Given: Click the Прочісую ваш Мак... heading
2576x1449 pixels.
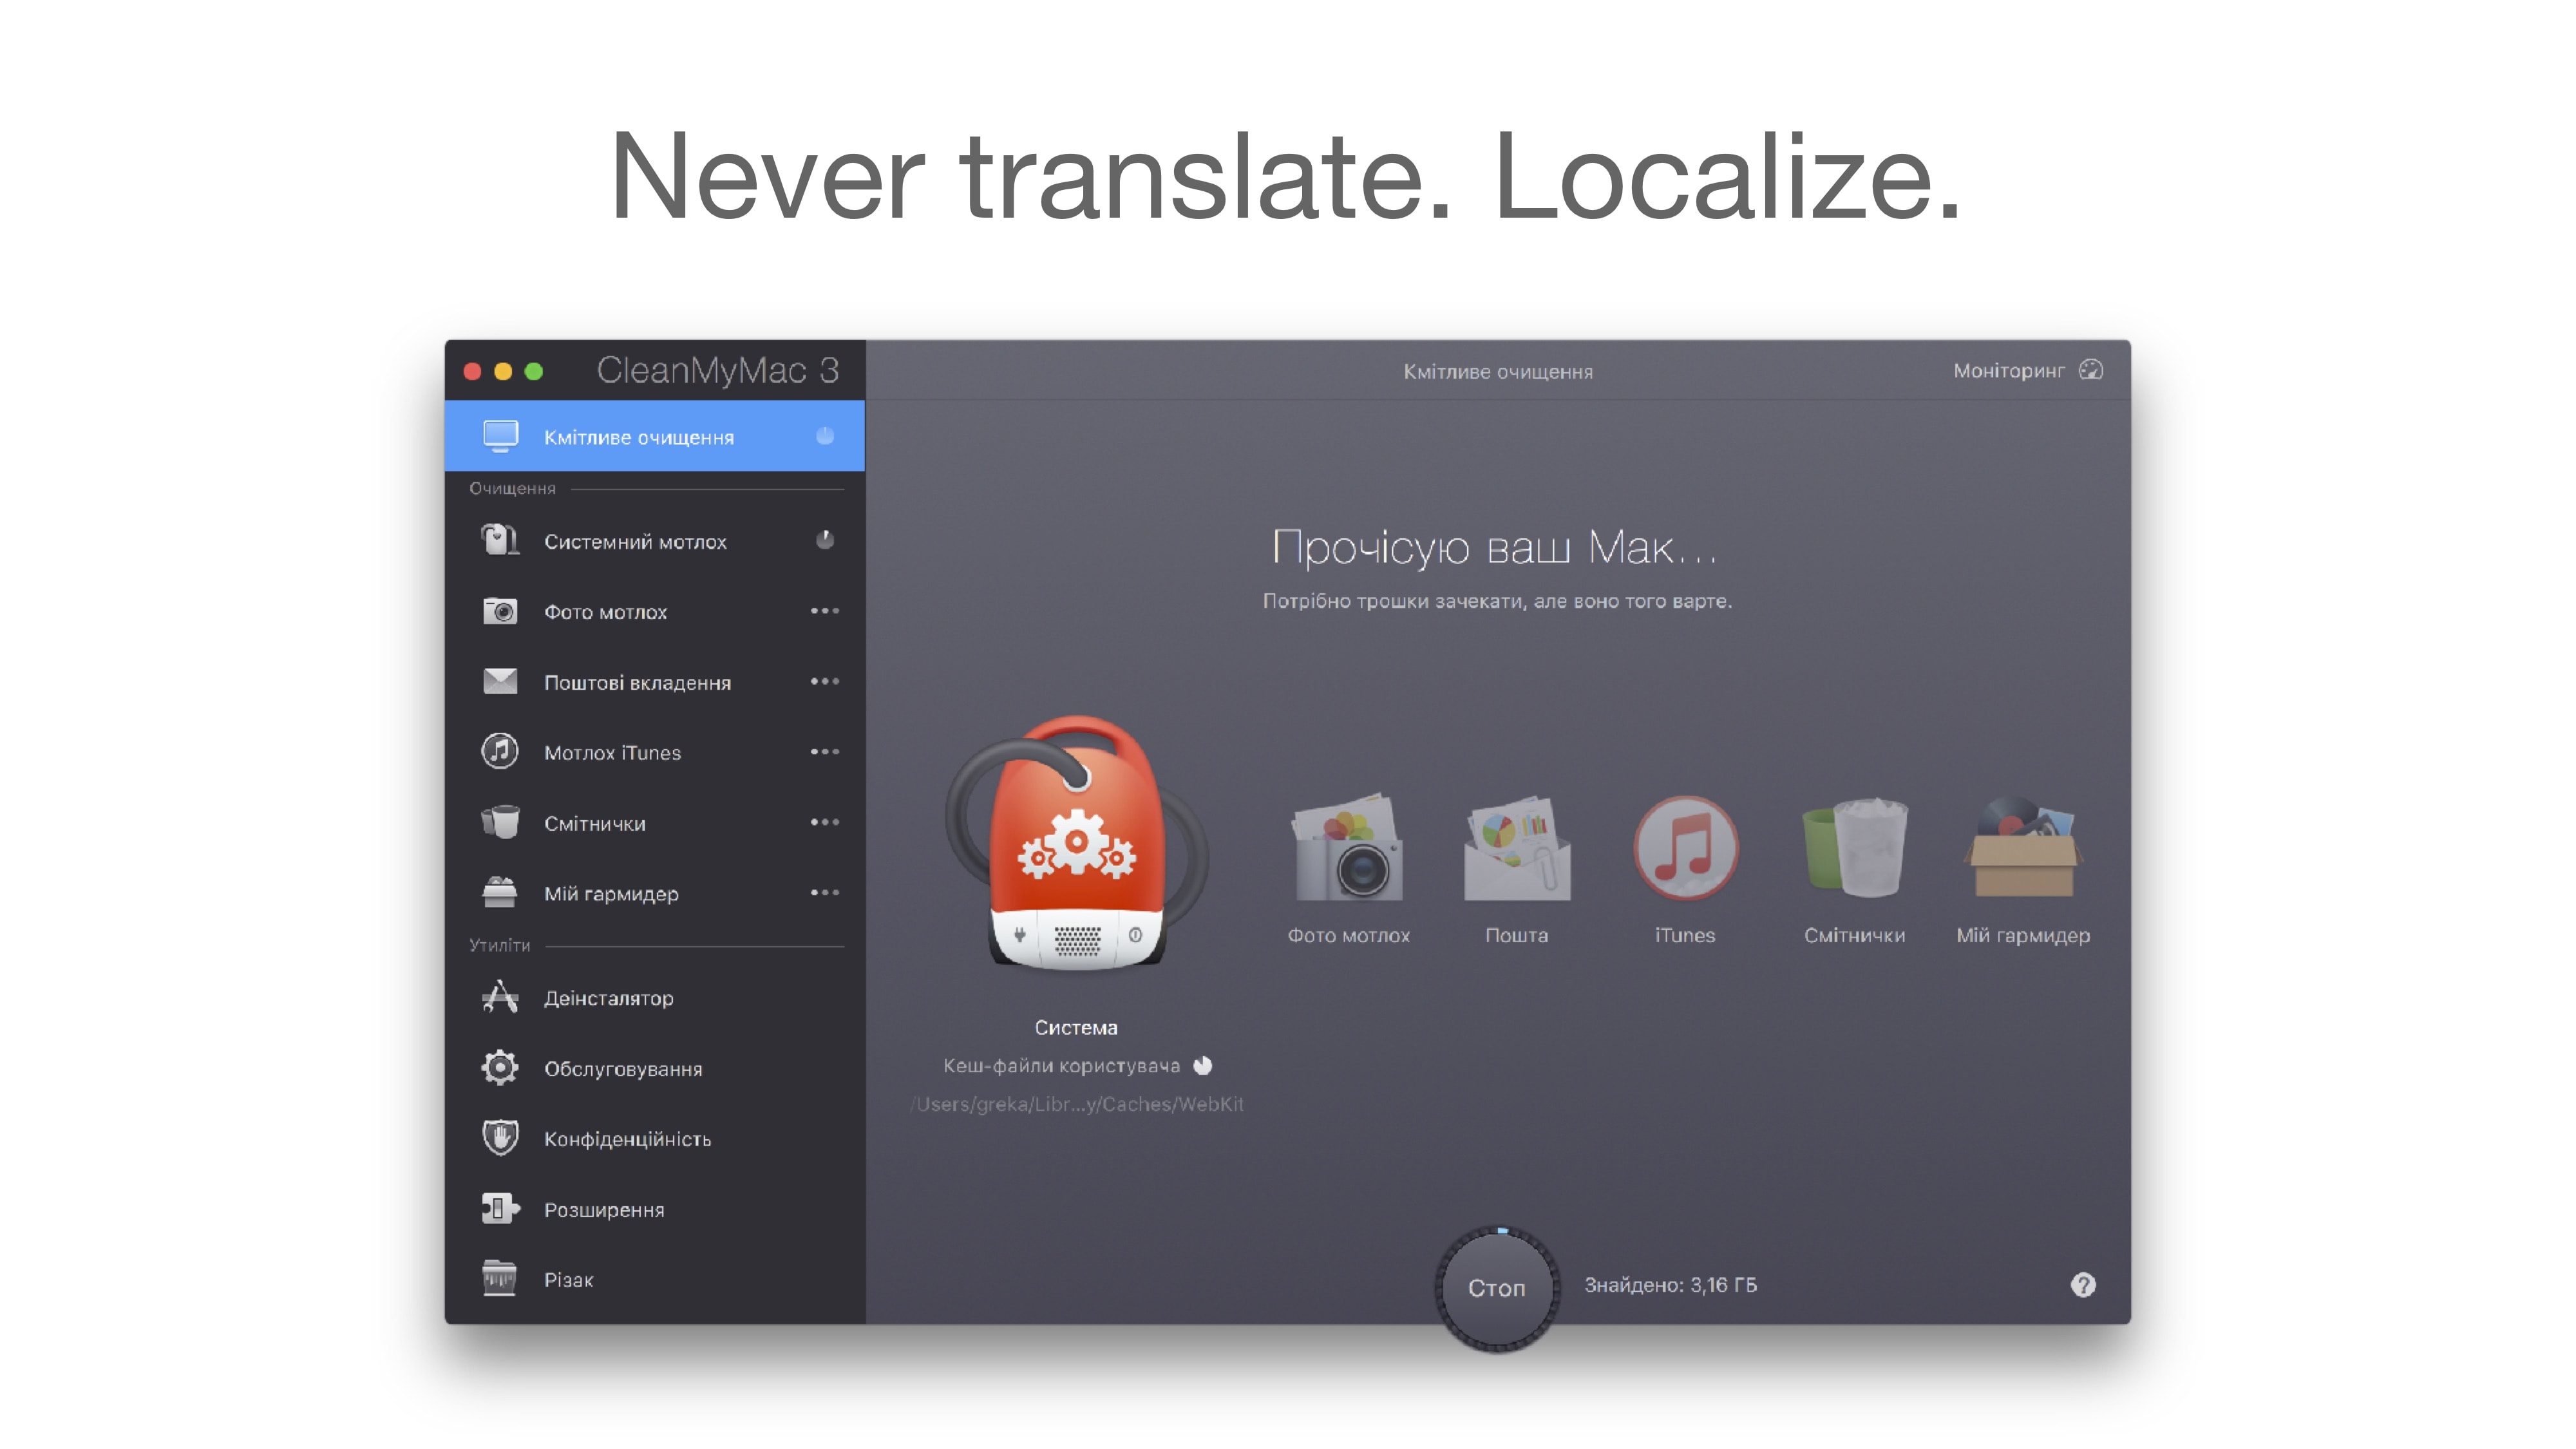Looking at the screenshot, I should point(1495,548).
